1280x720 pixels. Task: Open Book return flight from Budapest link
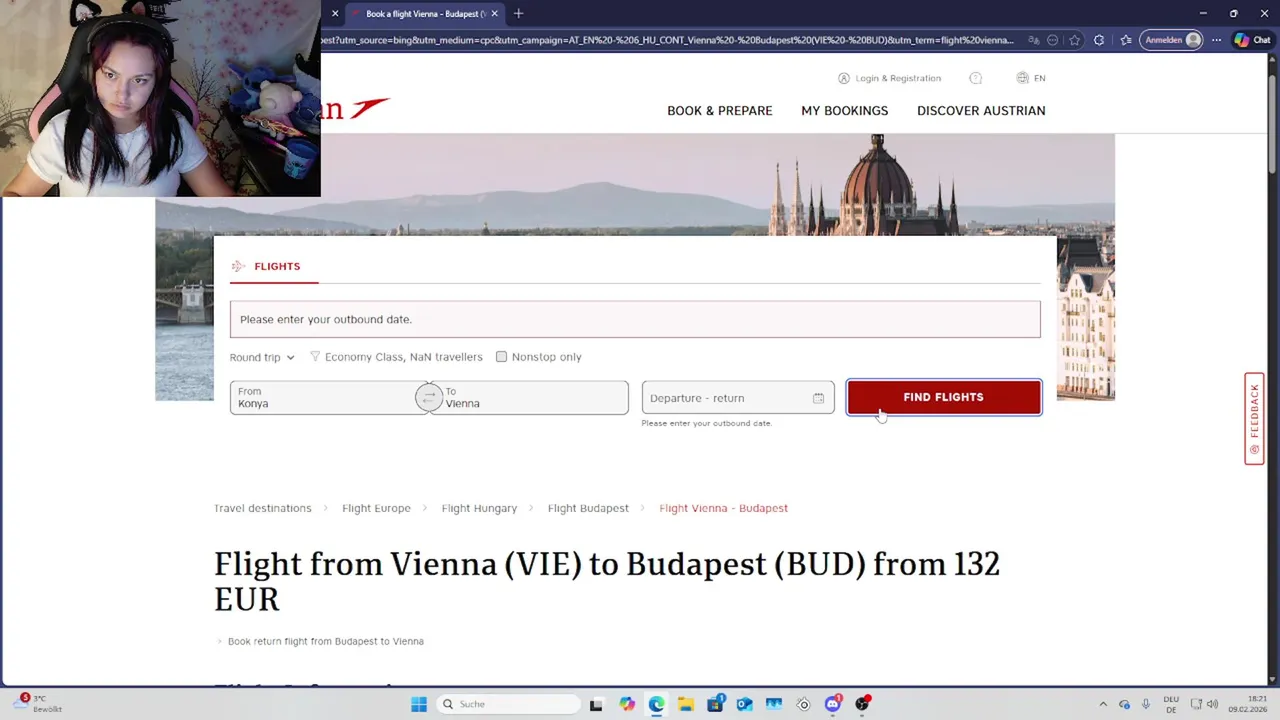tap(325, 641)
